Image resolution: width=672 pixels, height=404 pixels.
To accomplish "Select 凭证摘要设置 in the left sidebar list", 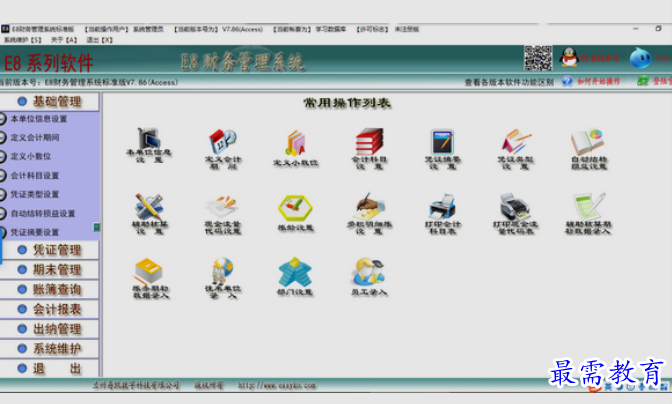I will [35, 232].
